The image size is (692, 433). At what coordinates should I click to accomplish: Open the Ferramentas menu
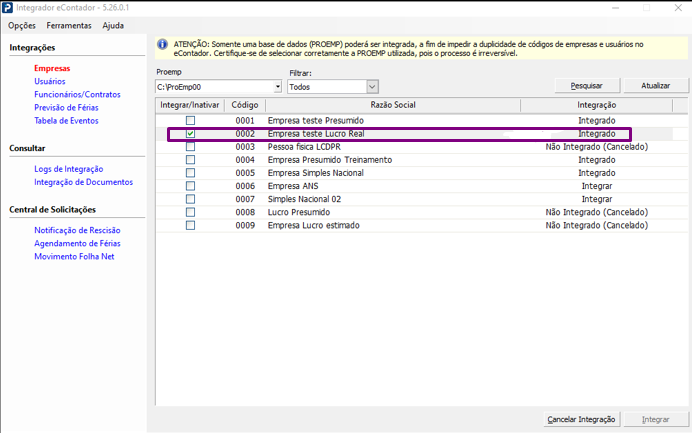tap(69, 25)
